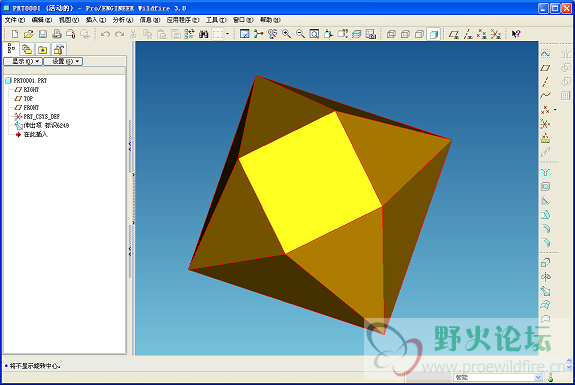575x385 pixels.
Task: Start the Sketch tool from the right toolbar
Action: coord(545,54)
